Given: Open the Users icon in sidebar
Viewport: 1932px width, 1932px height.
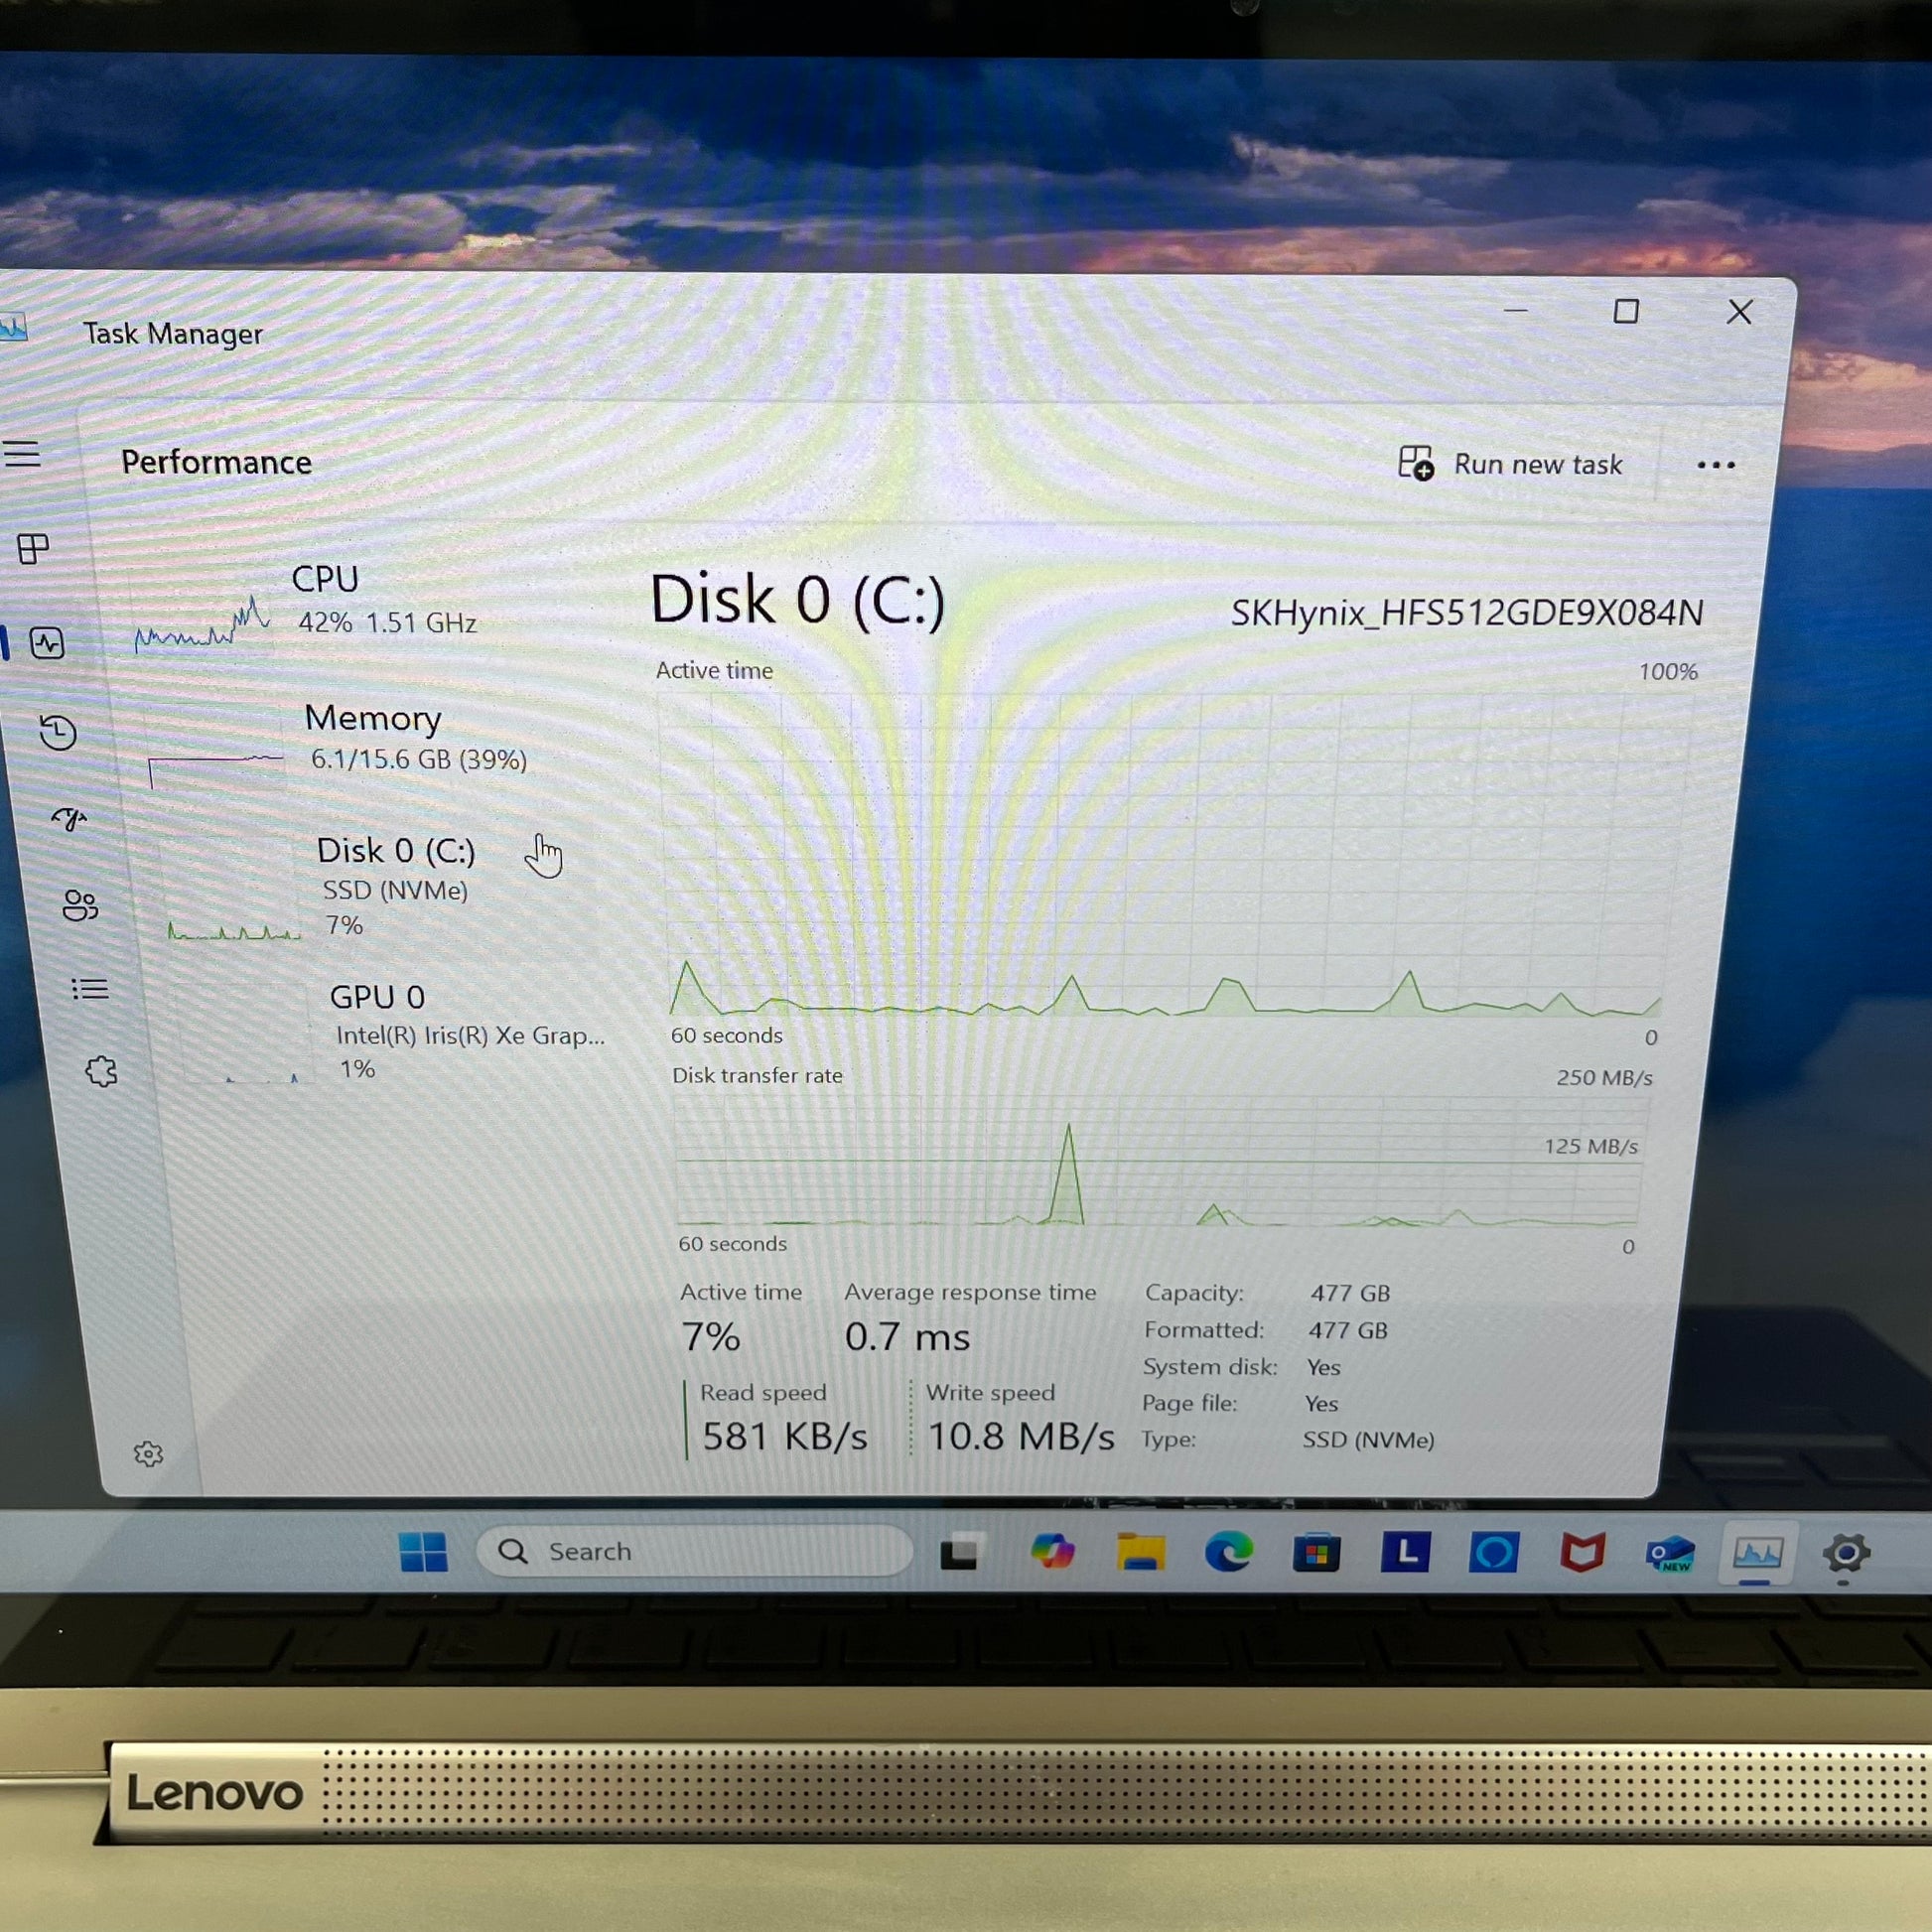Looking at the screenshot, I should (80, 906).
